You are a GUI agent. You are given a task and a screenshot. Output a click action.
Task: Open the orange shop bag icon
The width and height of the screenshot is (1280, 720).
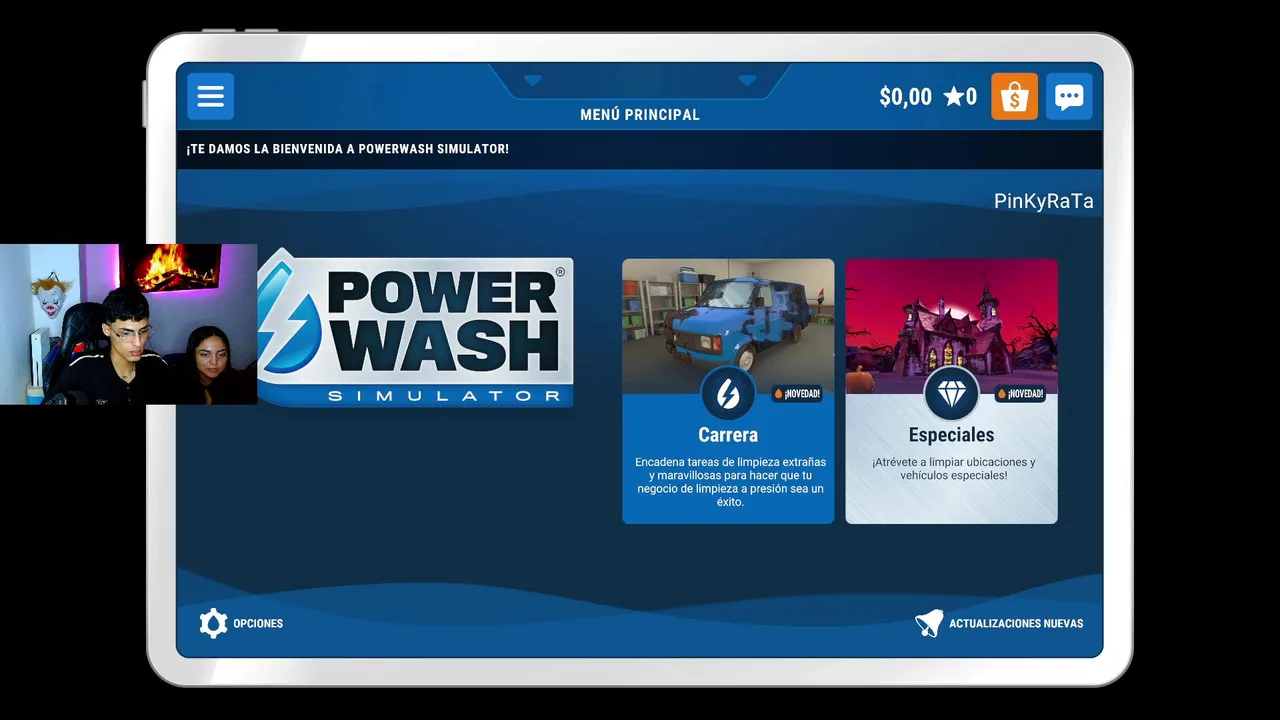point(1014,96)
